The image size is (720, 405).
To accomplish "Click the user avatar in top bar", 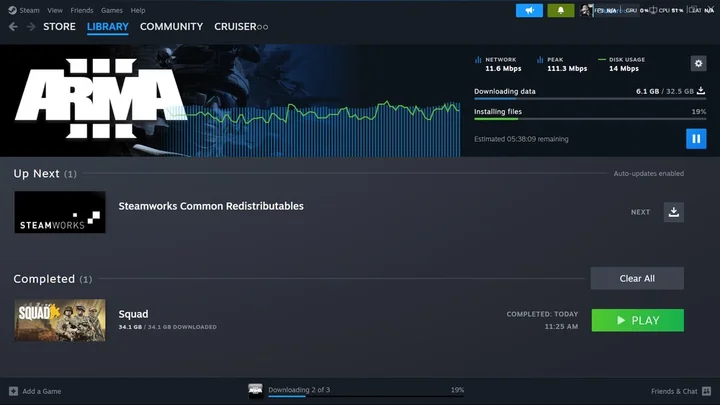I will click(x=585, y=10).
